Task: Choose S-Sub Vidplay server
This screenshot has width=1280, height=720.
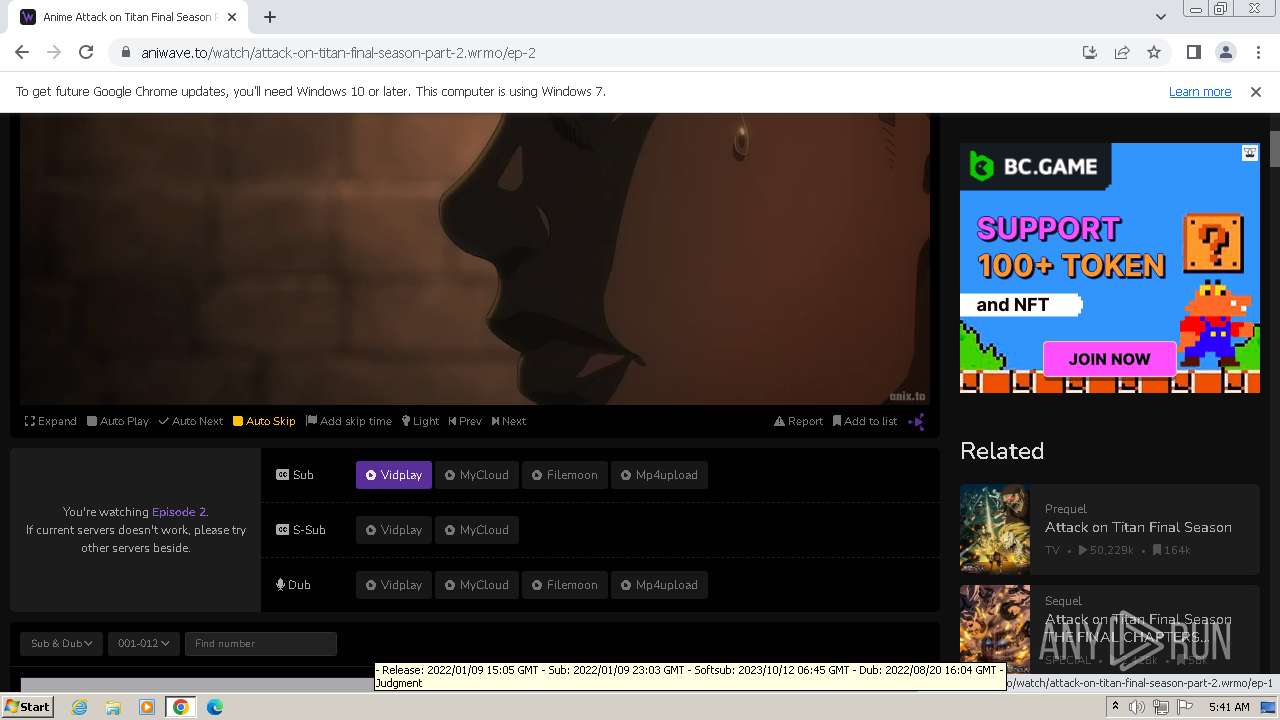Action: pos(394,530)
